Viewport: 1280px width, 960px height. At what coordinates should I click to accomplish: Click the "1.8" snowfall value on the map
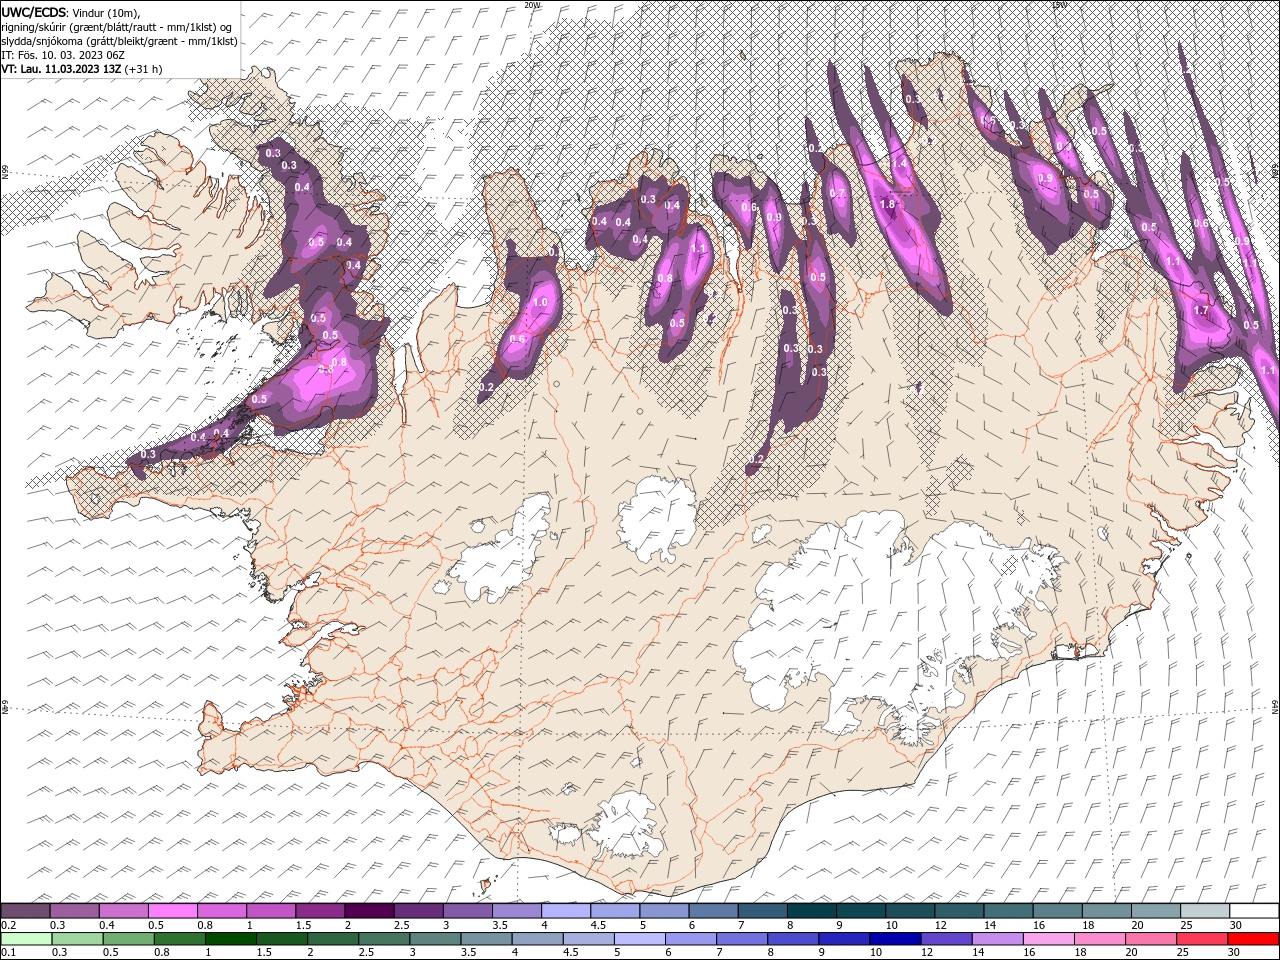point(887,204)
